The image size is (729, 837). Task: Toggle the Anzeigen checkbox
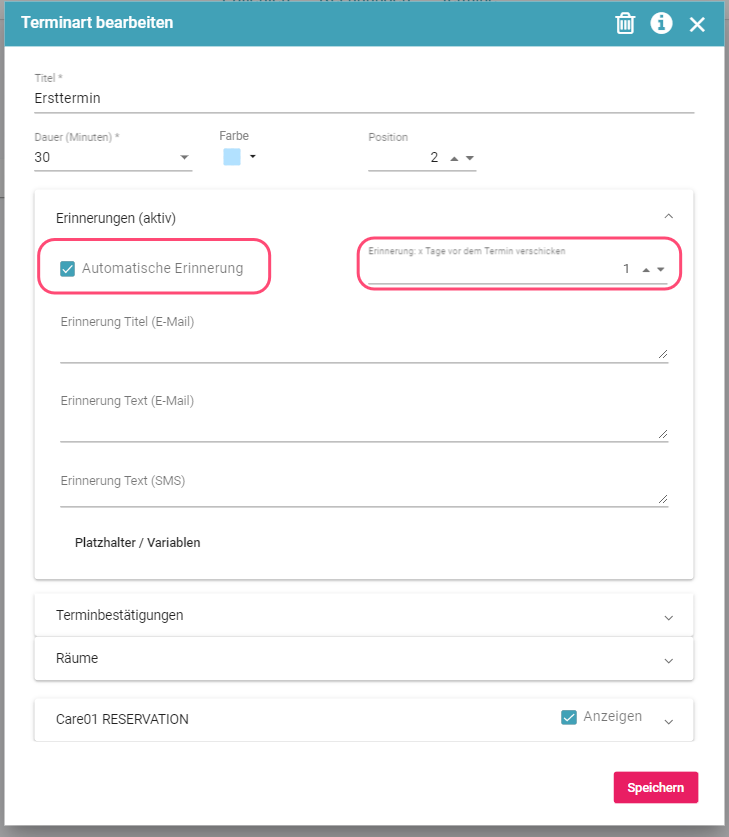pos(569,717)
